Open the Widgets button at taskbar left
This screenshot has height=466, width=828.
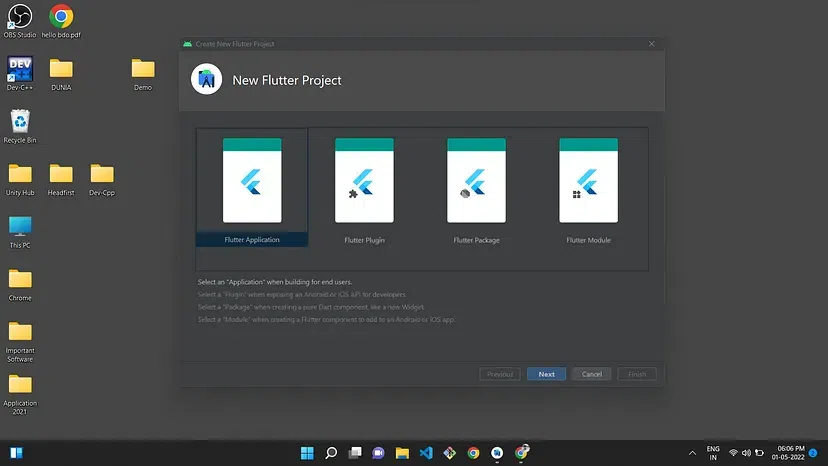tap(16, 453)
